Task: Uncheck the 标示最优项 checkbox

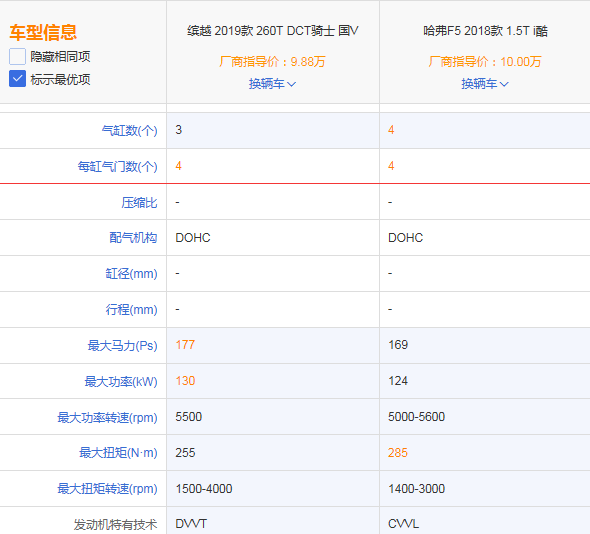Action: [17, 79]
